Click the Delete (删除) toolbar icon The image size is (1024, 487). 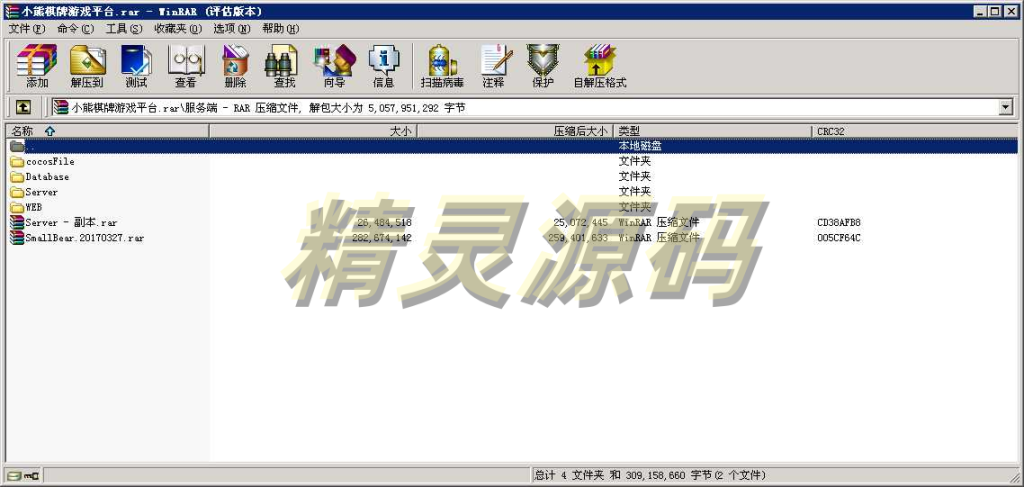235,66
